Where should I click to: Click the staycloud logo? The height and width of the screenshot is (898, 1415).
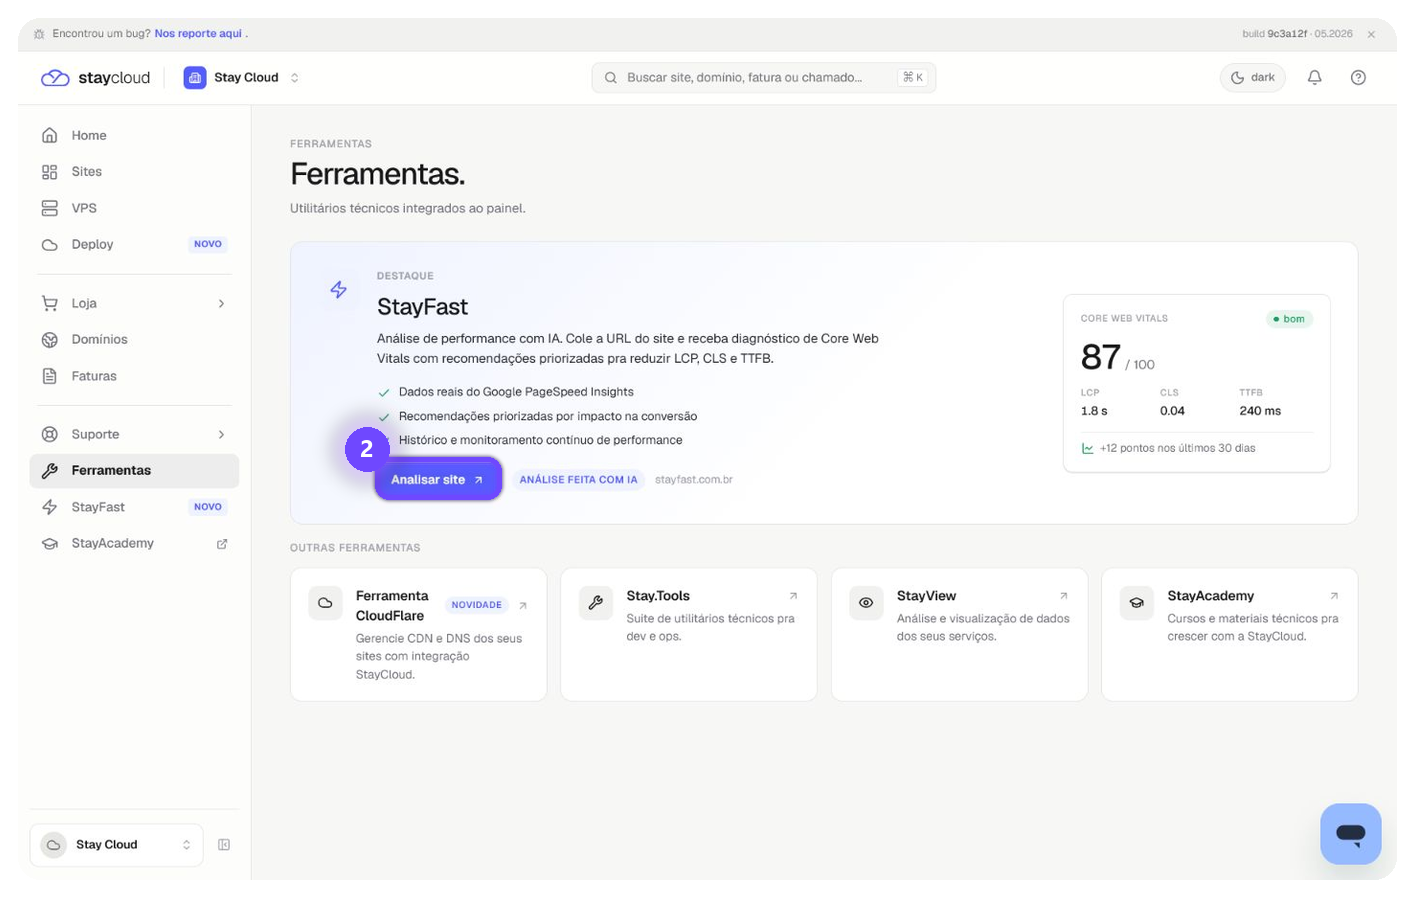point(95,78)
